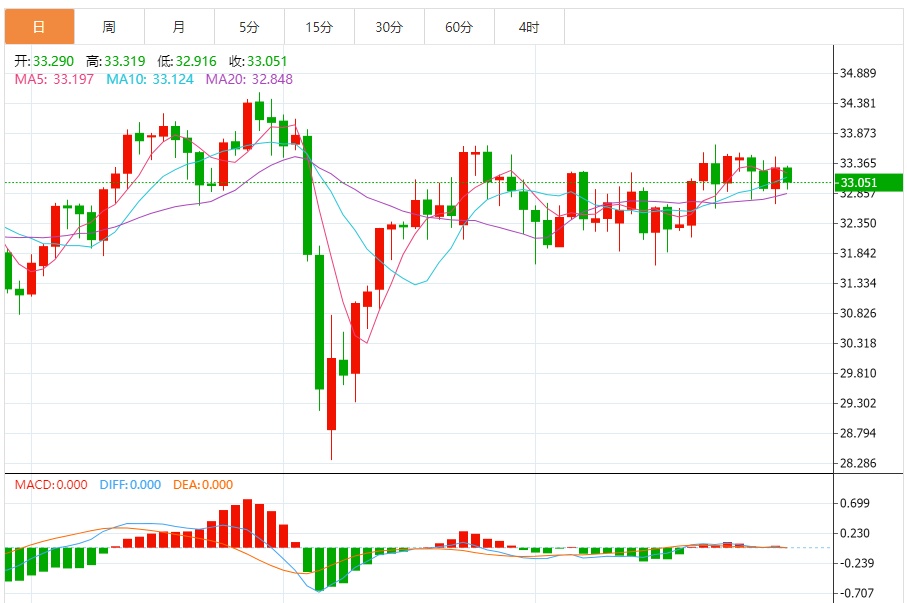Click the 28.286 price axis label
This screenshot has height=603, width=907.
tap(858, 463)
